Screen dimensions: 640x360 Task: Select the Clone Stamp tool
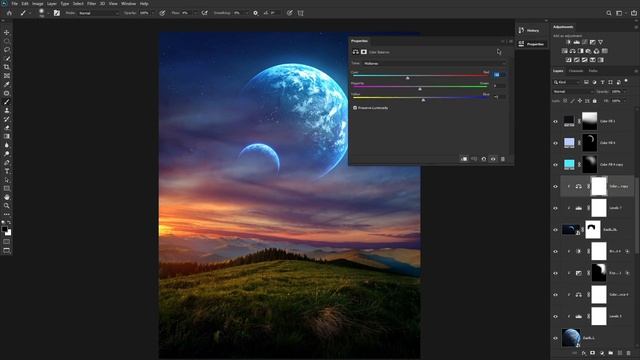click(7, 111)
